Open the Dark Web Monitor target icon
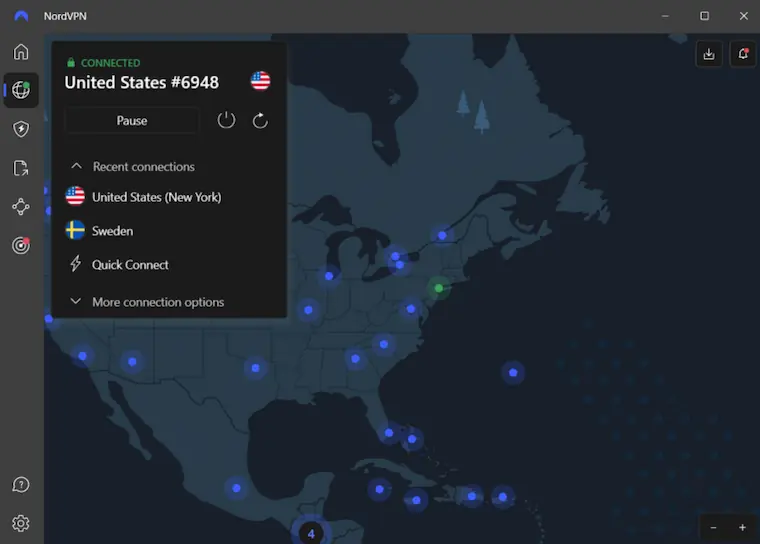The width and height of the screenshot is (760, 544). 21,245
